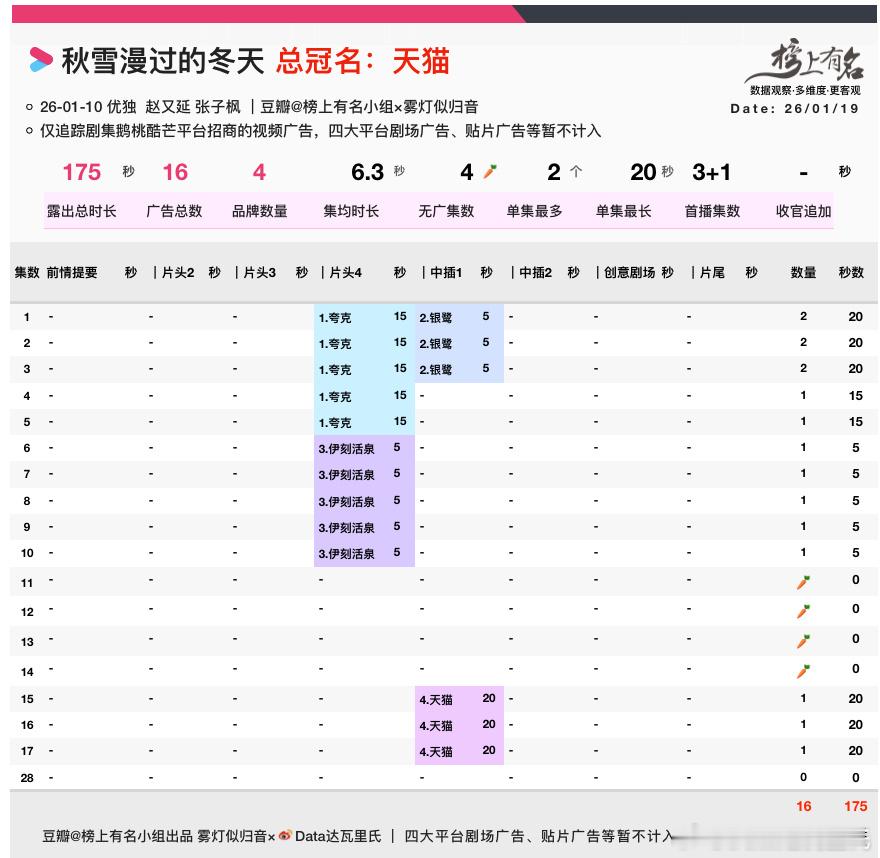Click 3.伊刻活泉 cell in episode 6 row
Image resolution: width=880 pixels, height=858 pixels.
click(x=346, y=448)
